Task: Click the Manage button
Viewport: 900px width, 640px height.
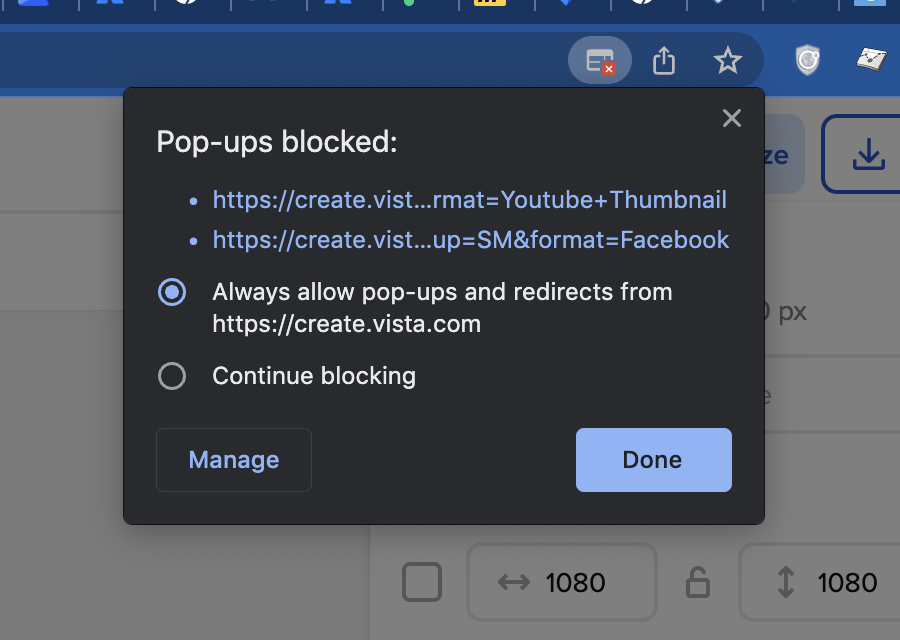Action: pos(234,460)
